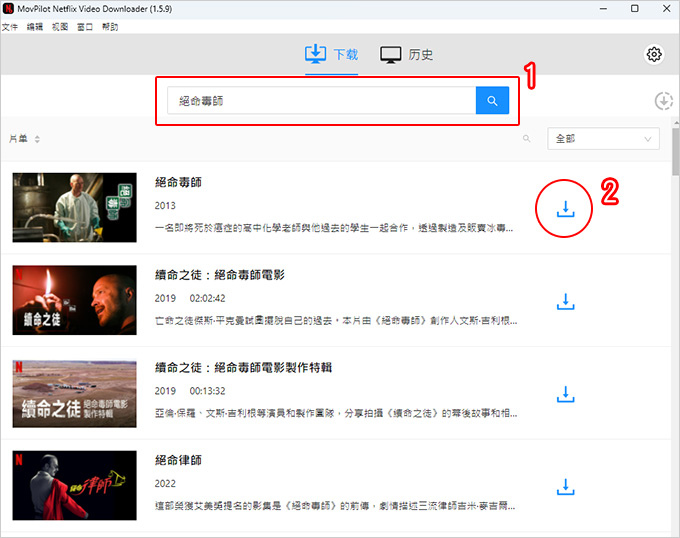
Task: Click the duration 00:13:32
Action: click(207, 391)
